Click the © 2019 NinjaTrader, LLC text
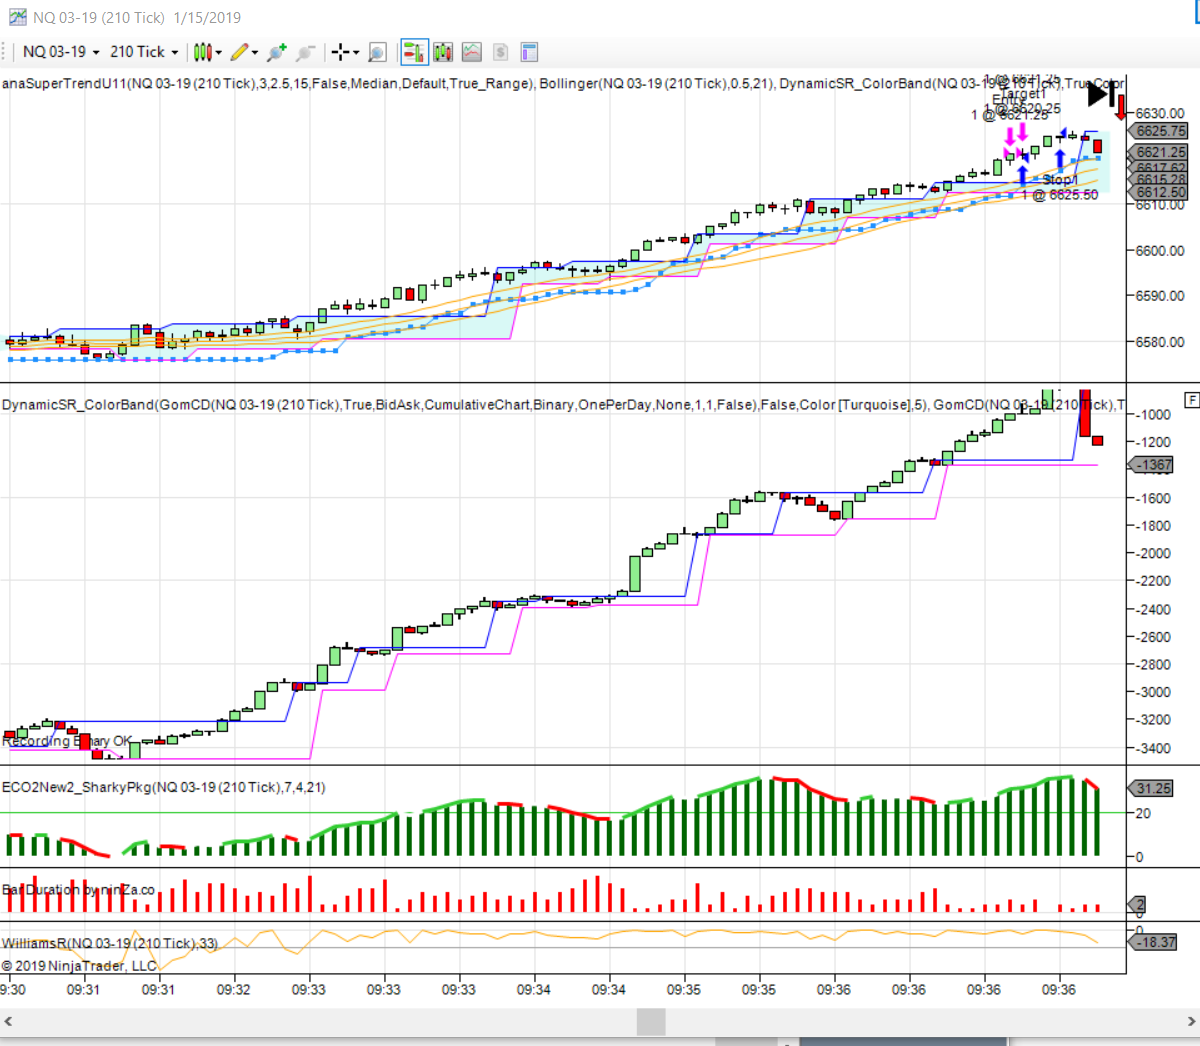Screen dimensions: 1200x1046 point(79,966)
